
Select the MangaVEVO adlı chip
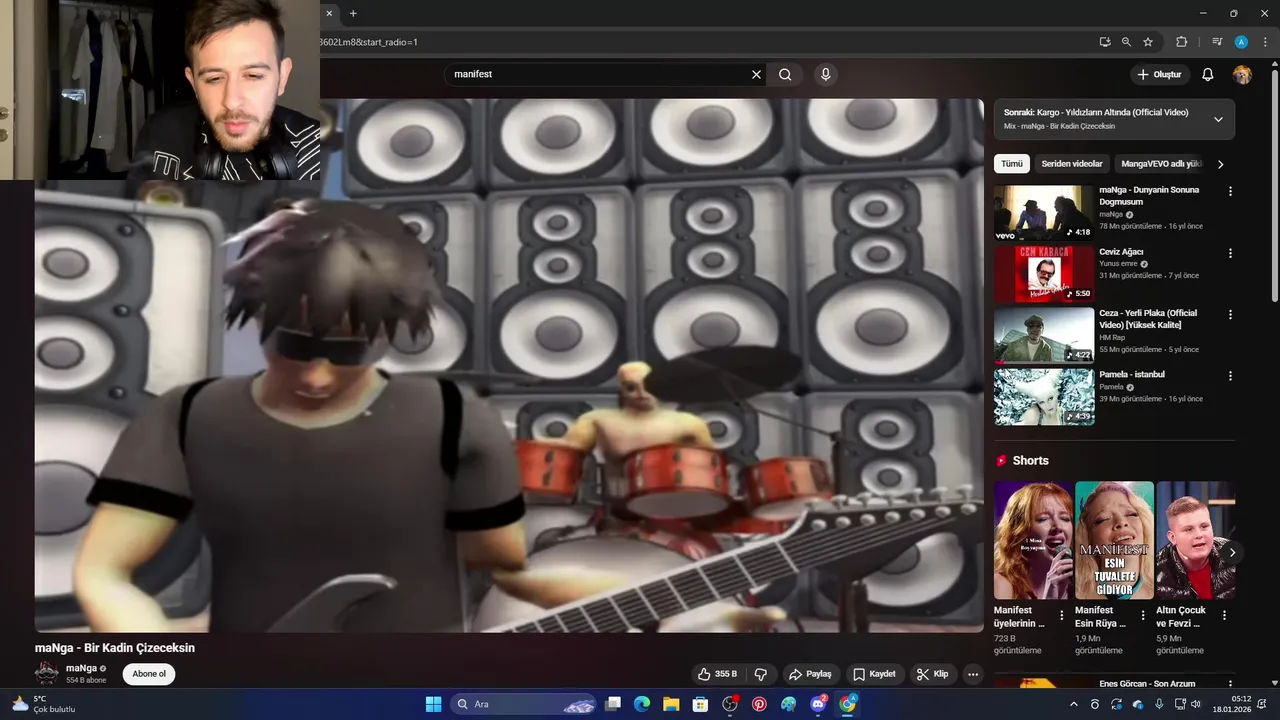pyautogui.click(x=1160, y=164)
